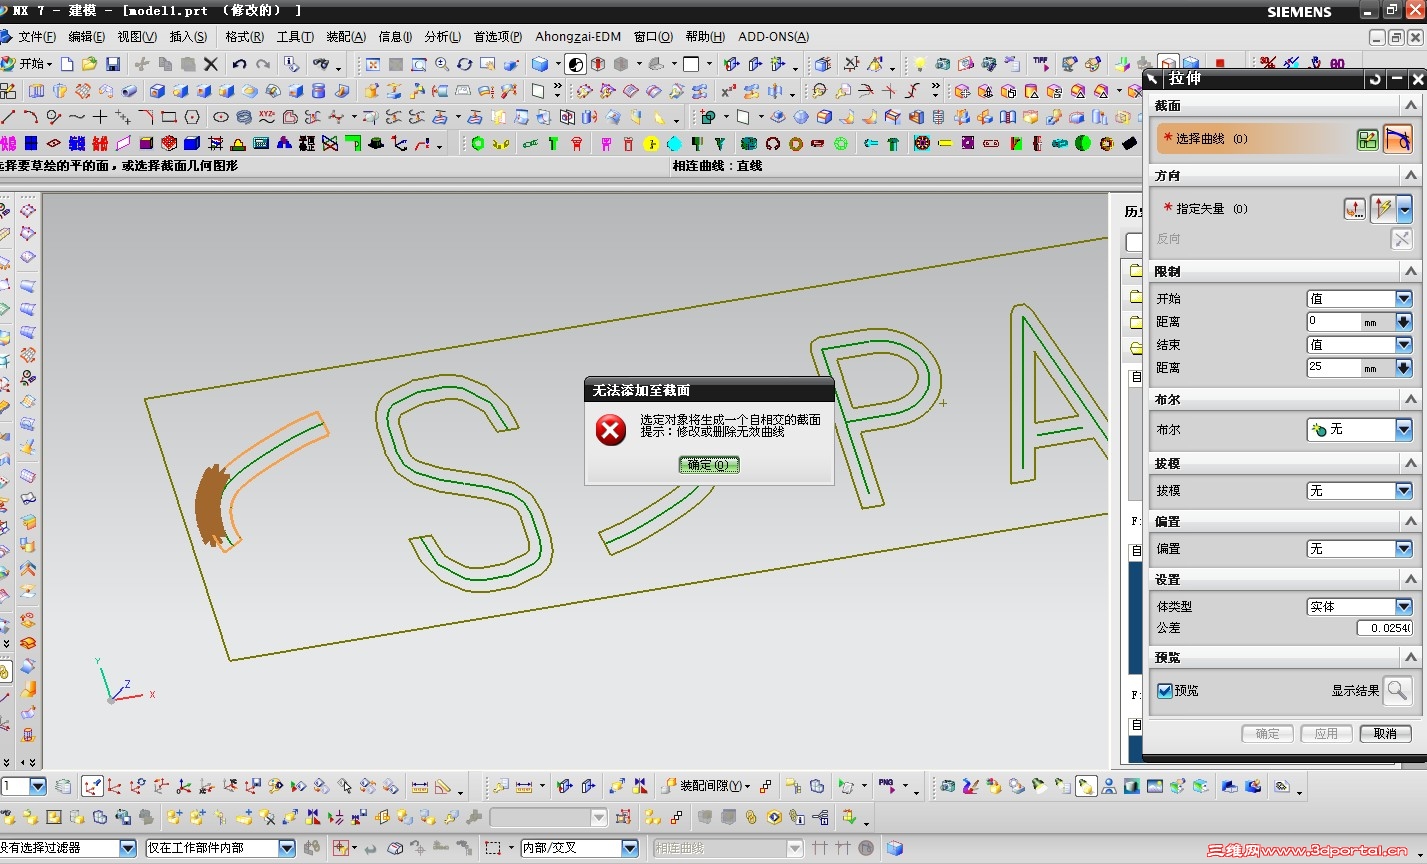Open the 工具(T) menu
1427x864 pixels.
pyautogui.click(x=295, y=37)
